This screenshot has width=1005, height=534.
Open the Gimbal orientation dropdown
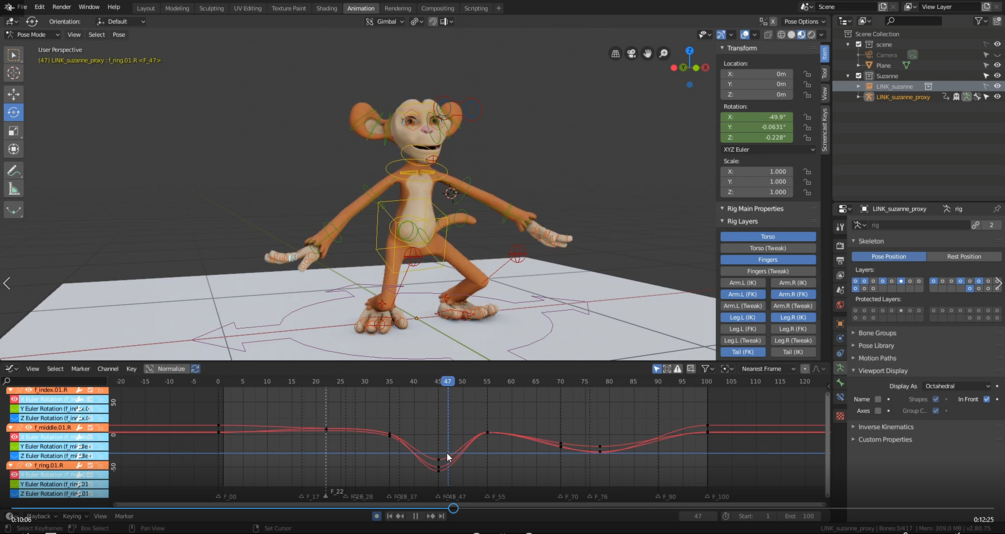[385, 21]
